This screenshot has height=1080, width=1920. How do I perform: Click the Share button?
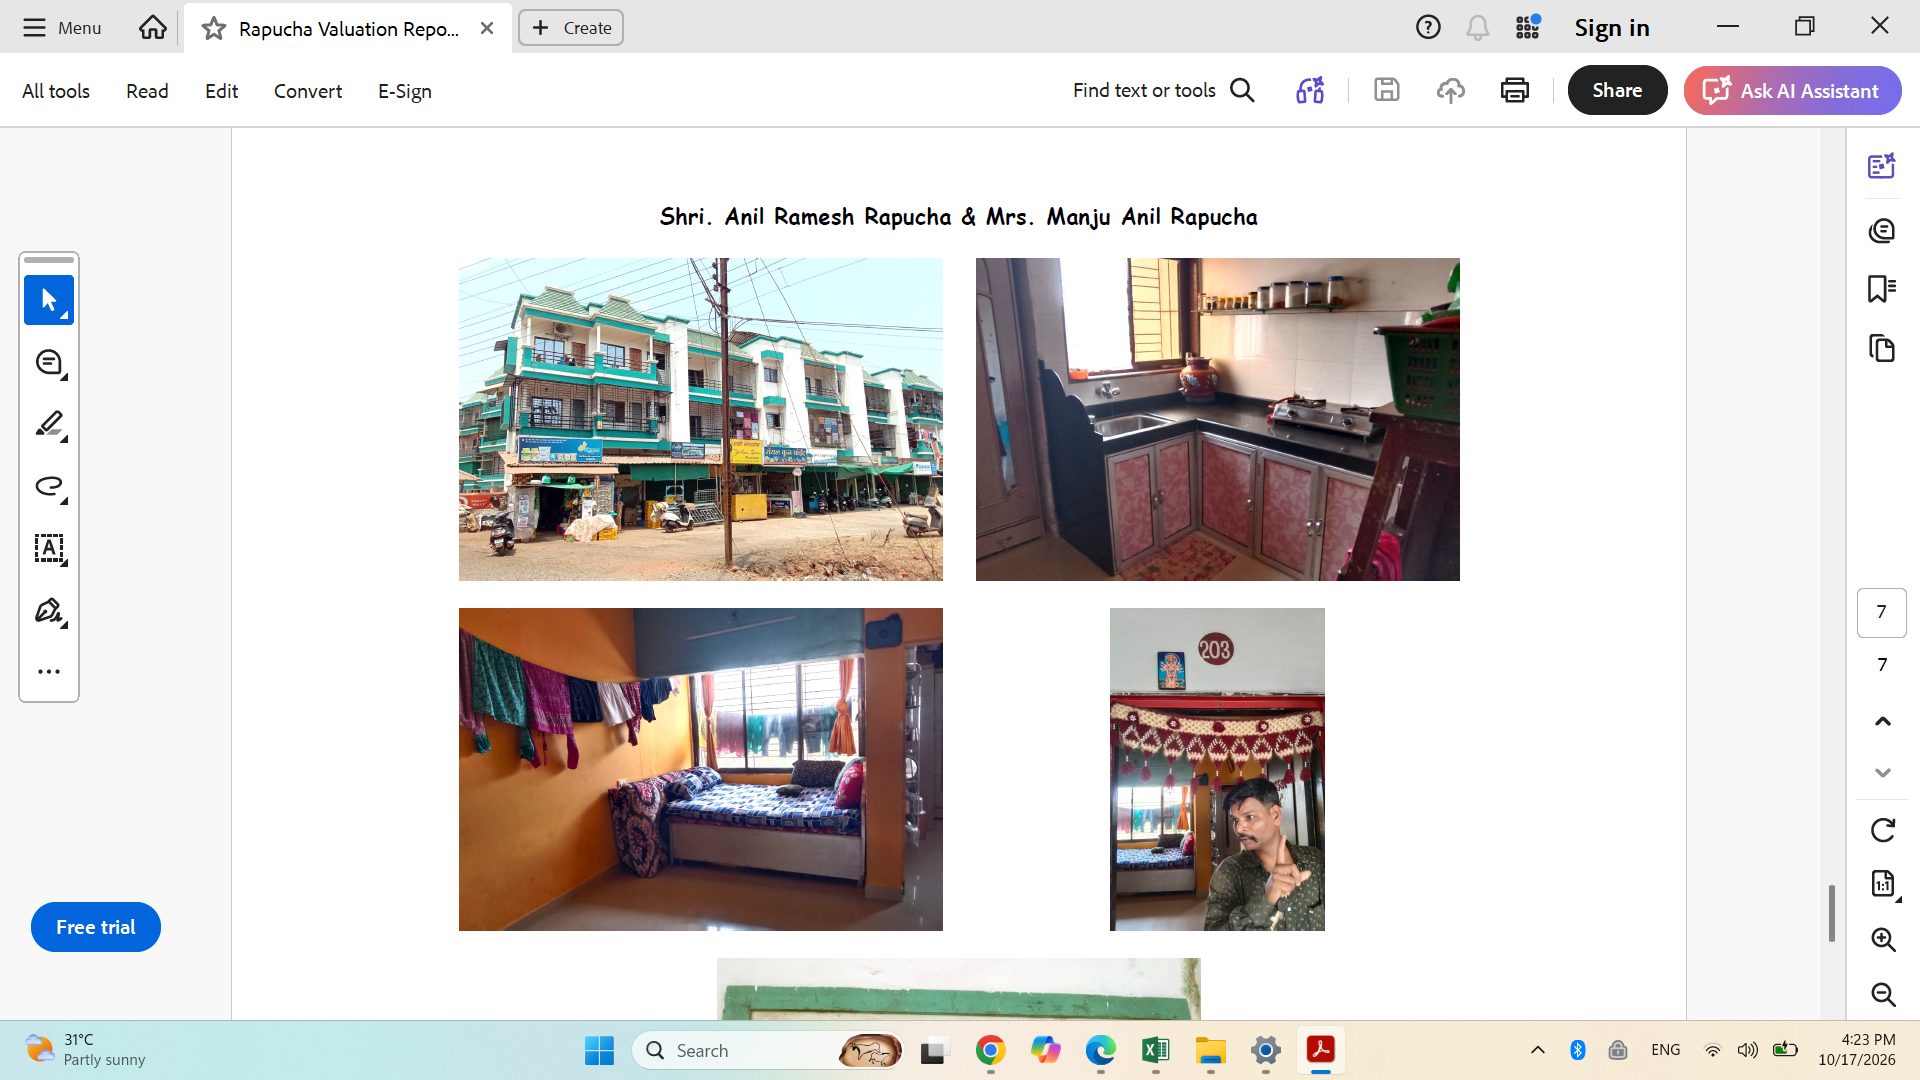tap(1617, 90)
